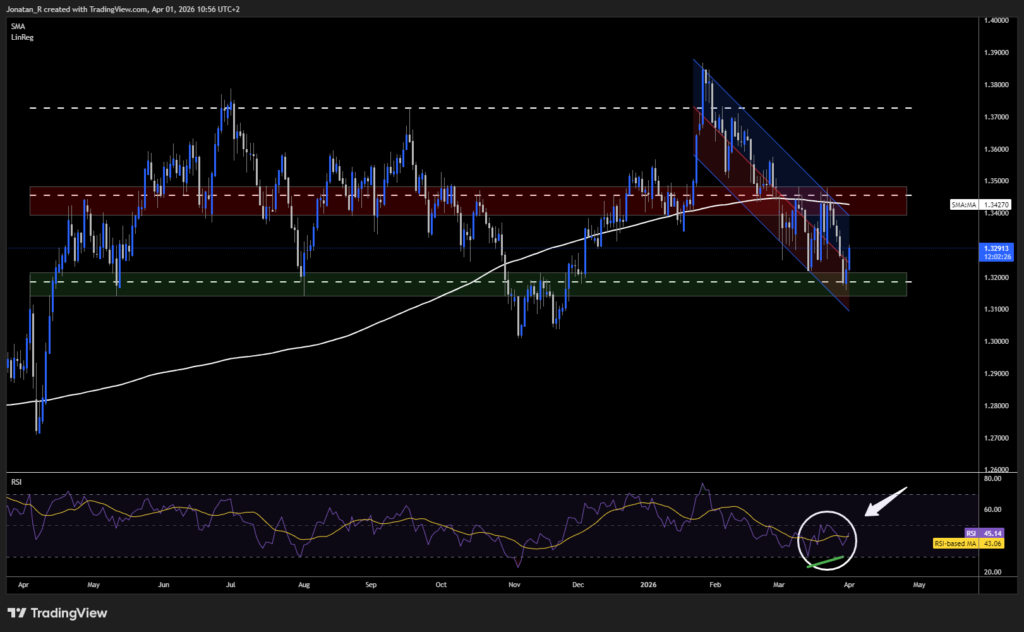
Task: Select the LinReg indicator legend label
Action: click(23, 36)
